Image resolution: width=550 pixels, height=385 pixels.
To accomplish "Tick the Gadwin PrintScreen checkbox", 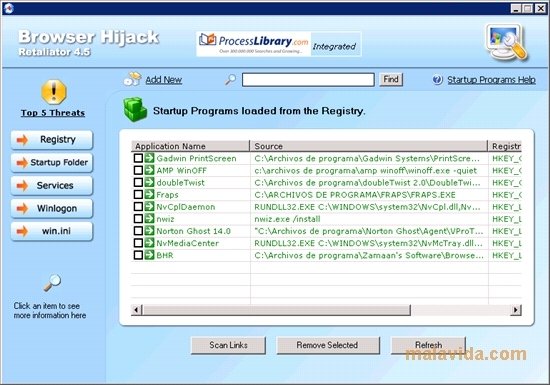I will pos(138,158).
